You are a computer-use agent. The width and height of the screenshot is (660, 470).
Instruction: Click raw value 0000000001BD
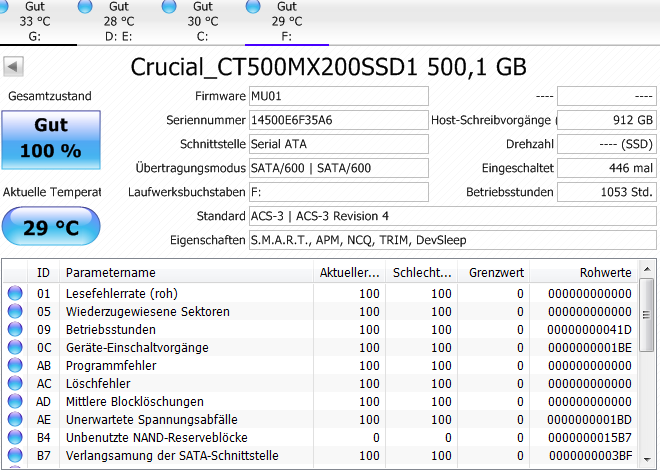coord(589,420)
